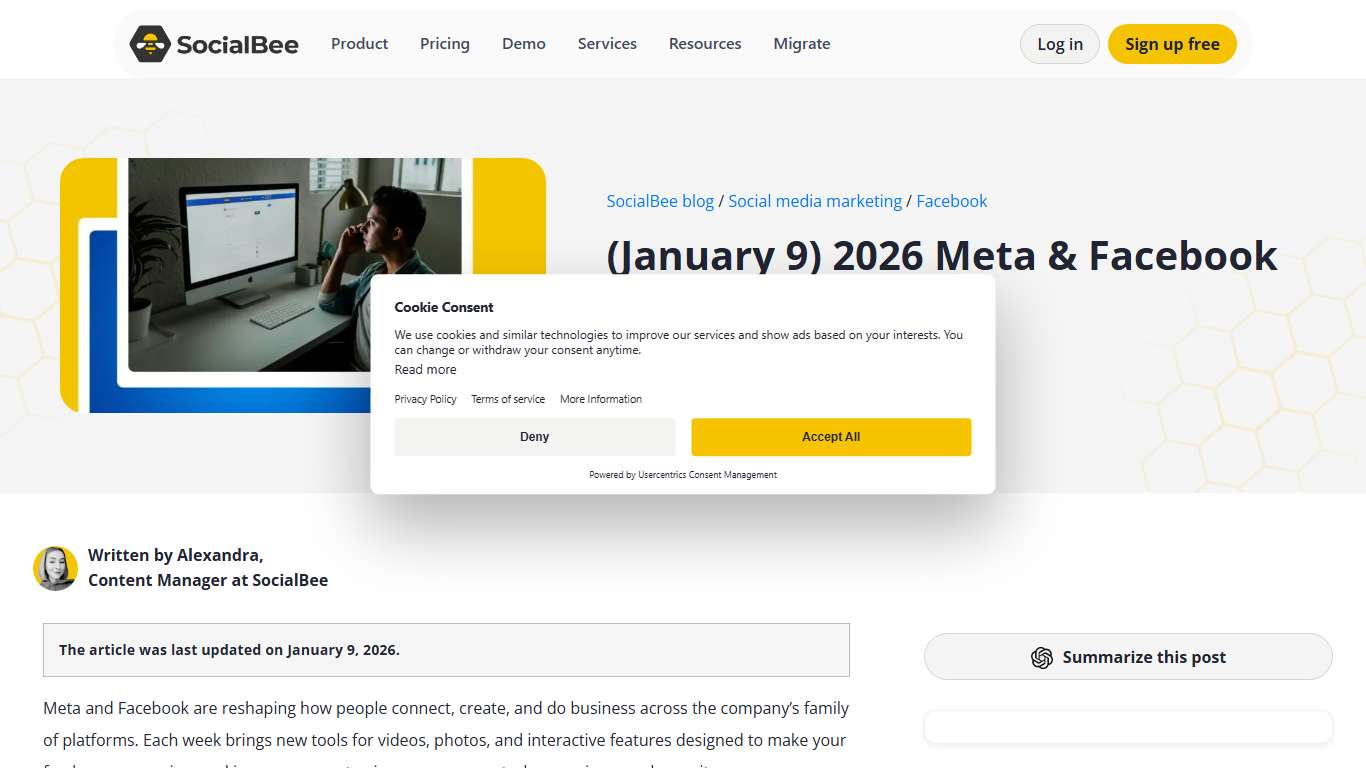The image size is (1366, 768).
Task: Click the OpenAI icon on the summarize button
Action: pos(1042,657)
